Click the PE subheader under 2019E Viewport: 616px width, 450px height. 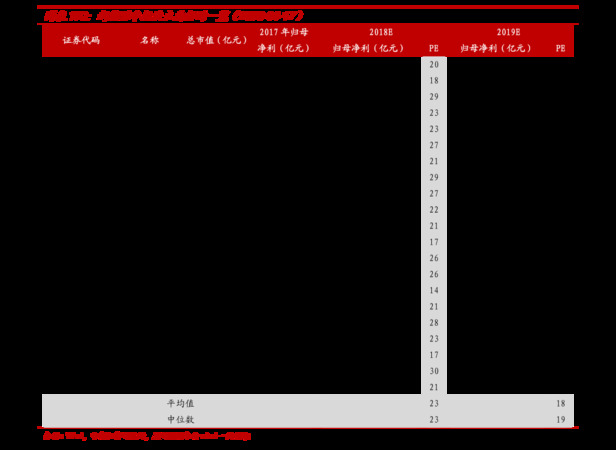tap(560, 48)
